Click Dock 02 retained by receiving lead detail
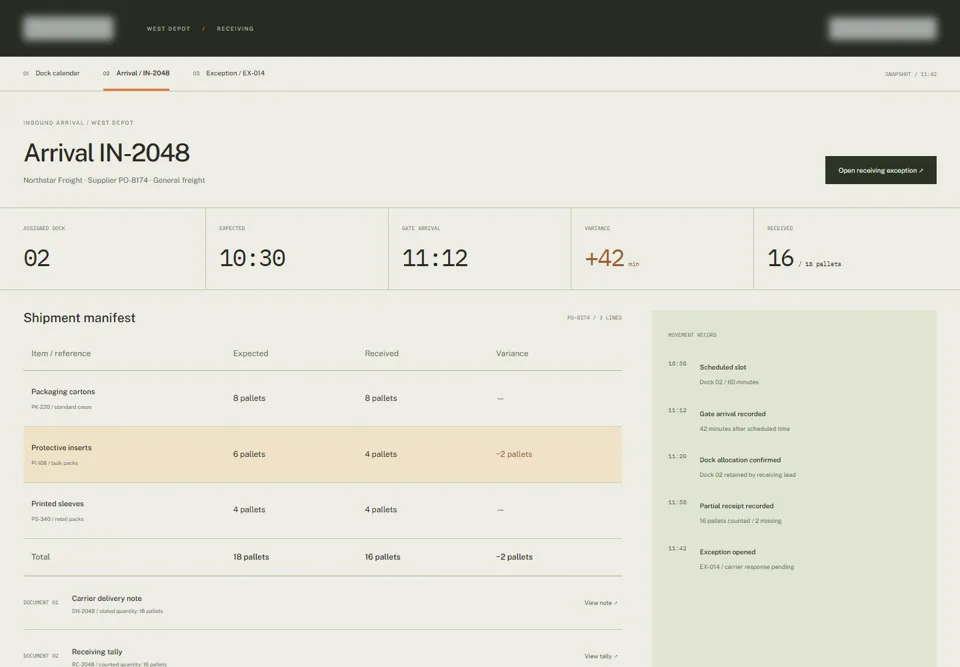960x667 pixels. [748, 475]
